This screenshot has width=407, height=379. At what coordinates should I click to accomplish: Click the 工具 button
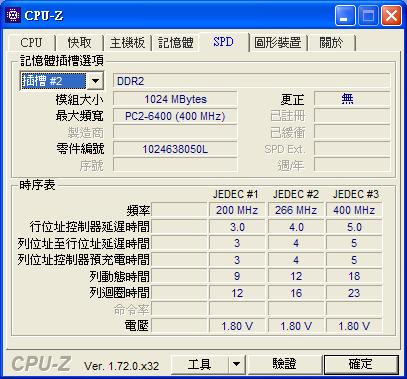(200, 364)
